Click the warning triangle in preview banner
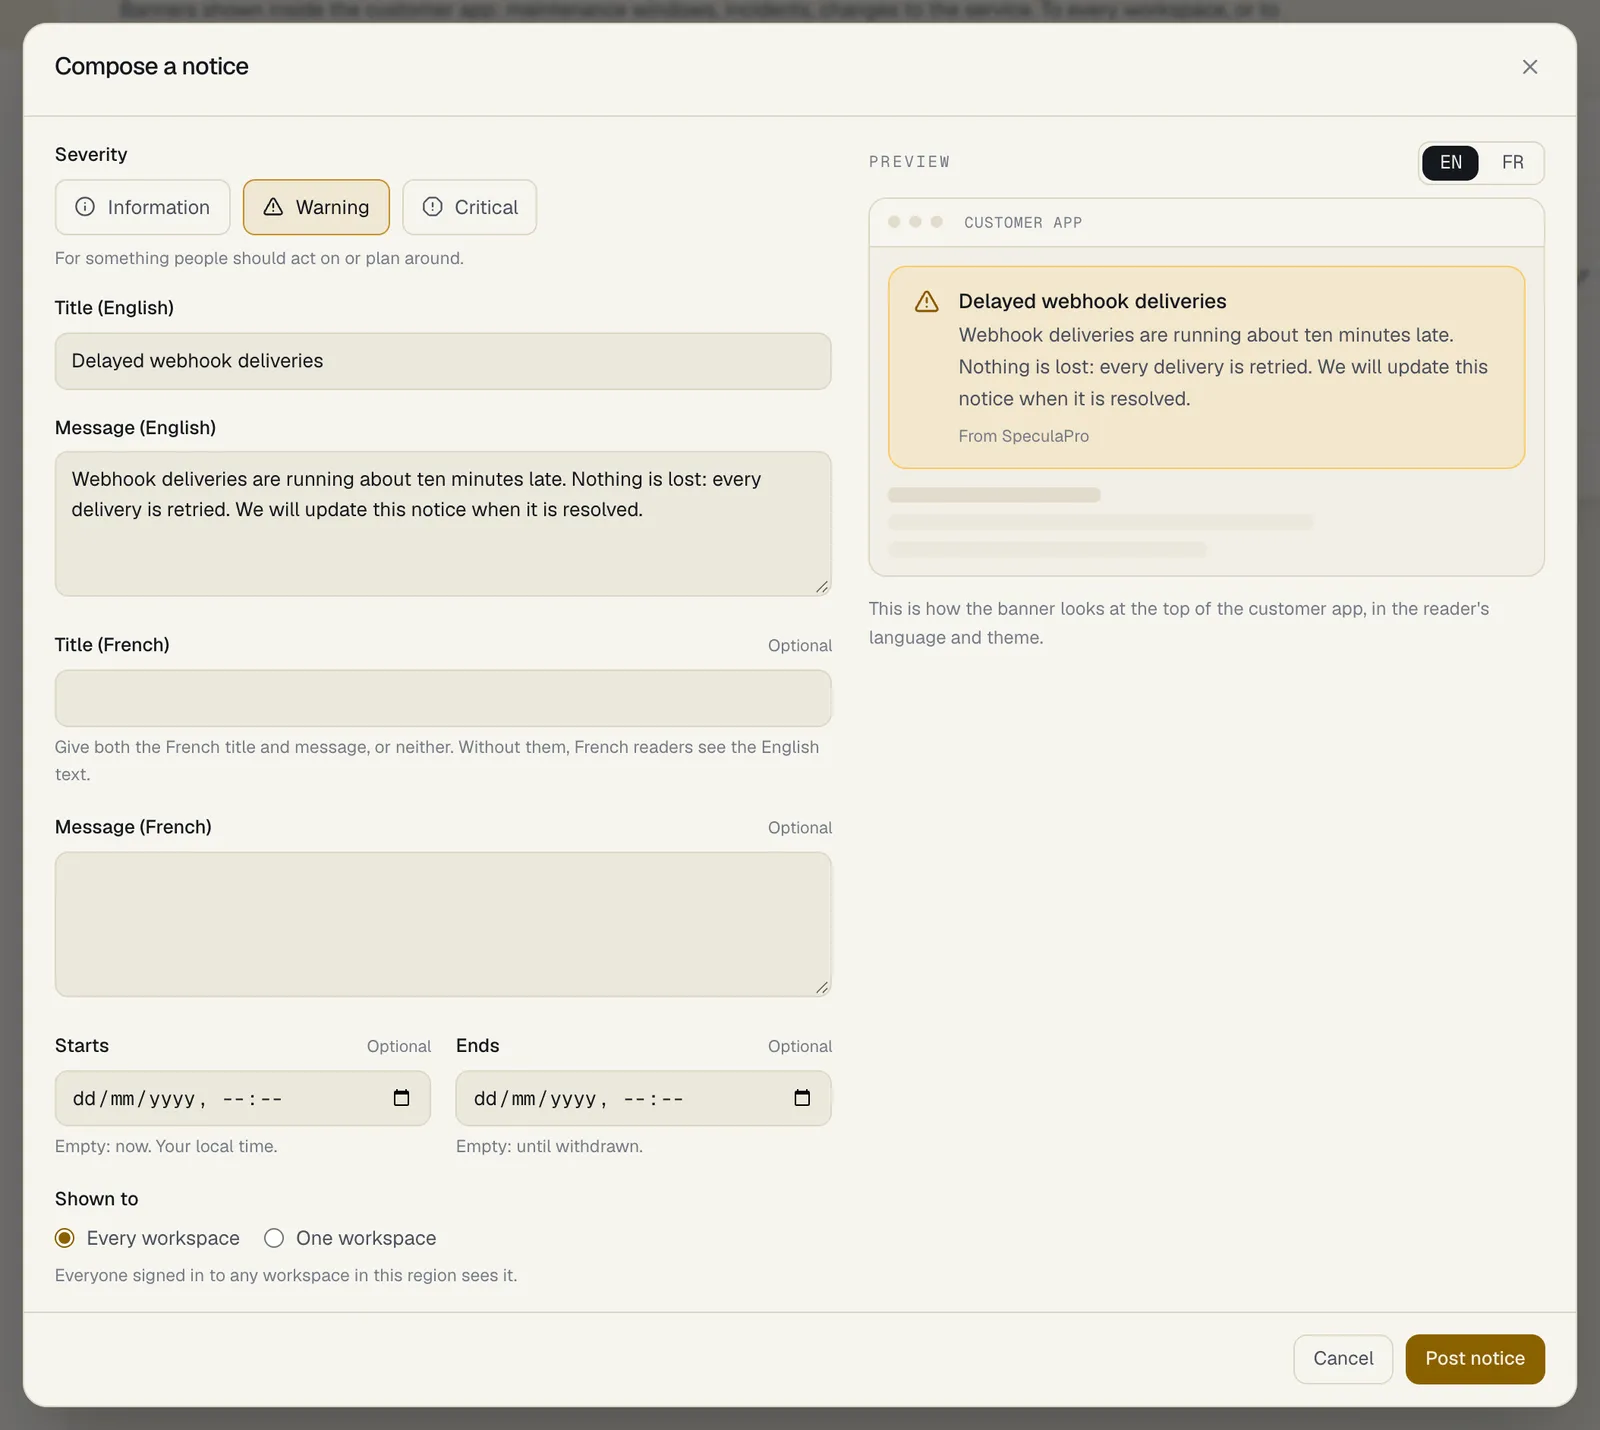The image size is (1600, 1430). click(927, 302)
